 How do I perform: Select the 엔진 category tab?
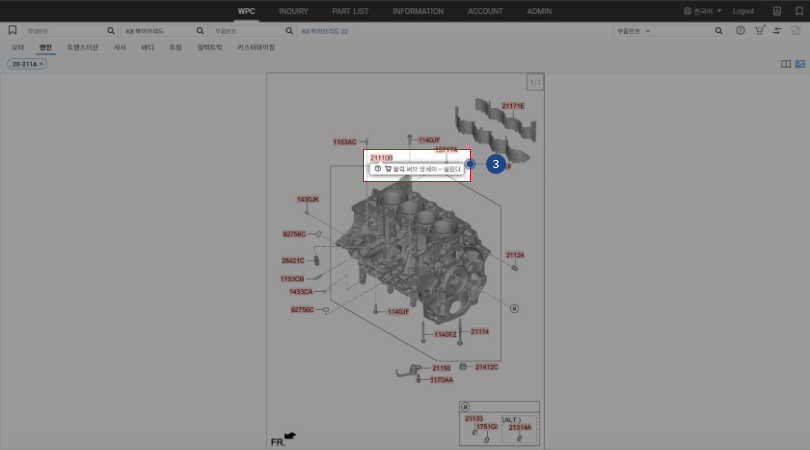(45, 47)
